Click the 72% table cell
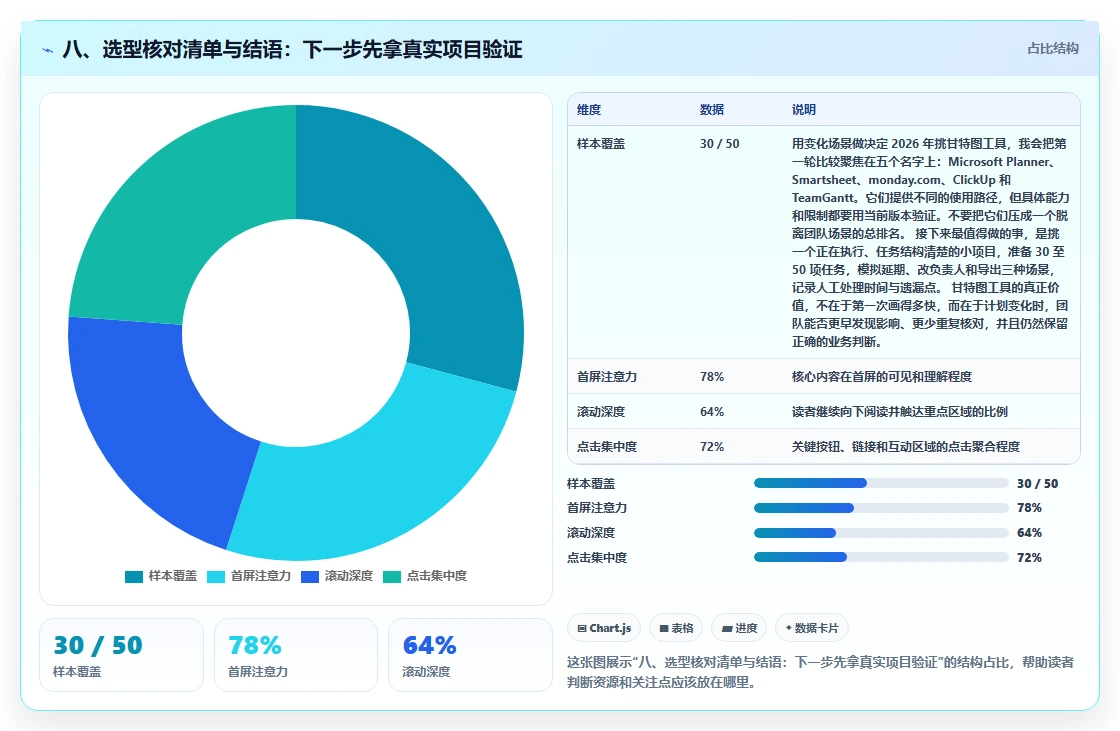1120x731 pixels. click(711, 447)
